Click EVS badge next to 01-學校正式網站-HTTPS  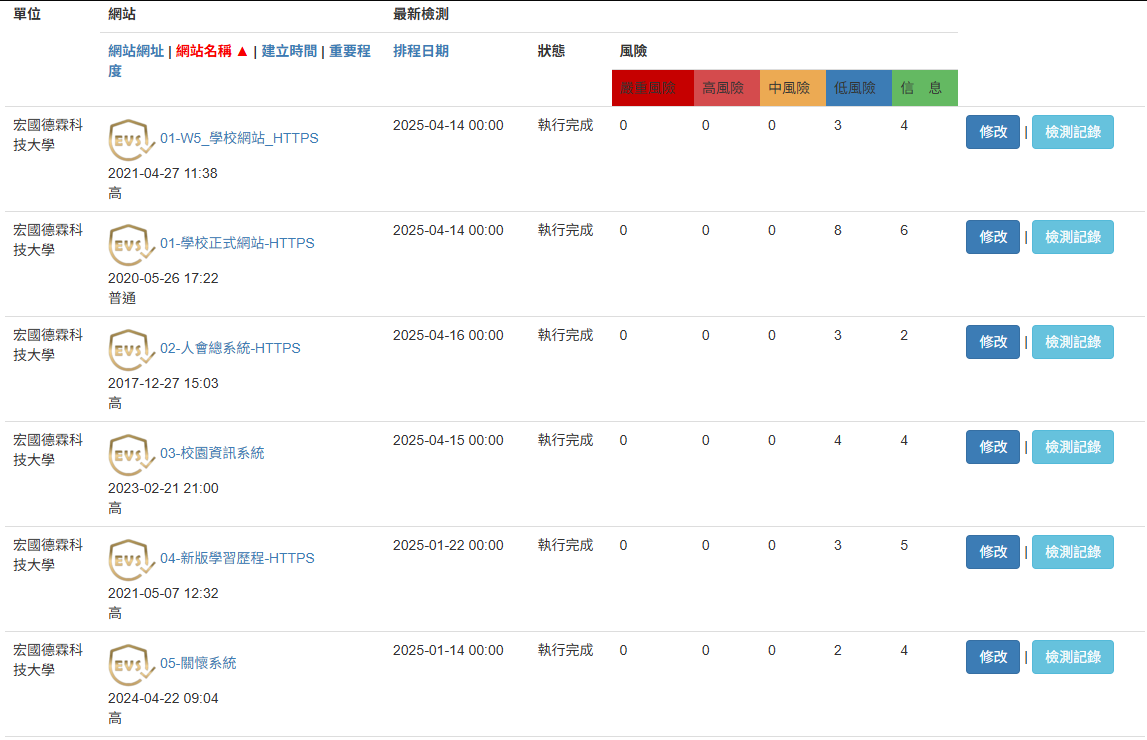coord(132,244)
